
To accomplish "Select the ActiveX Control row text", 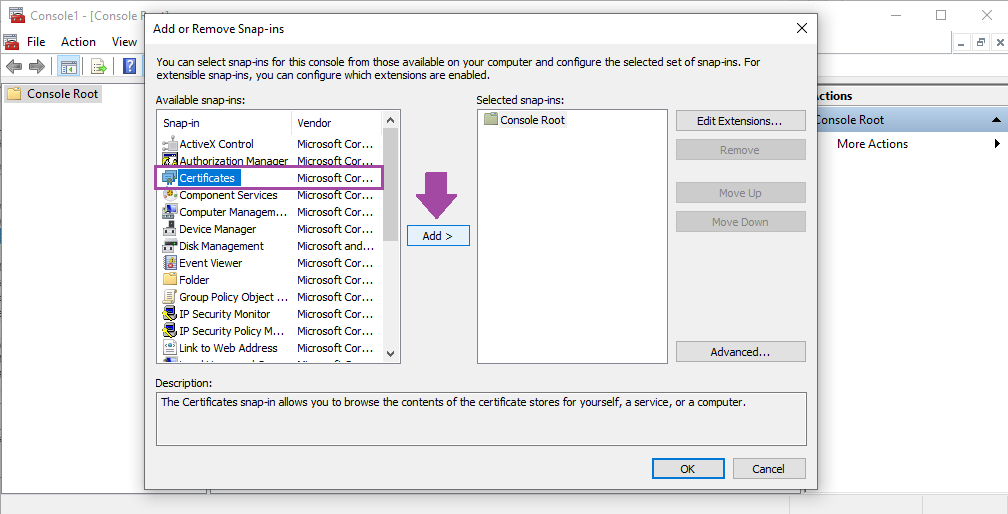I will click(216, 144).
